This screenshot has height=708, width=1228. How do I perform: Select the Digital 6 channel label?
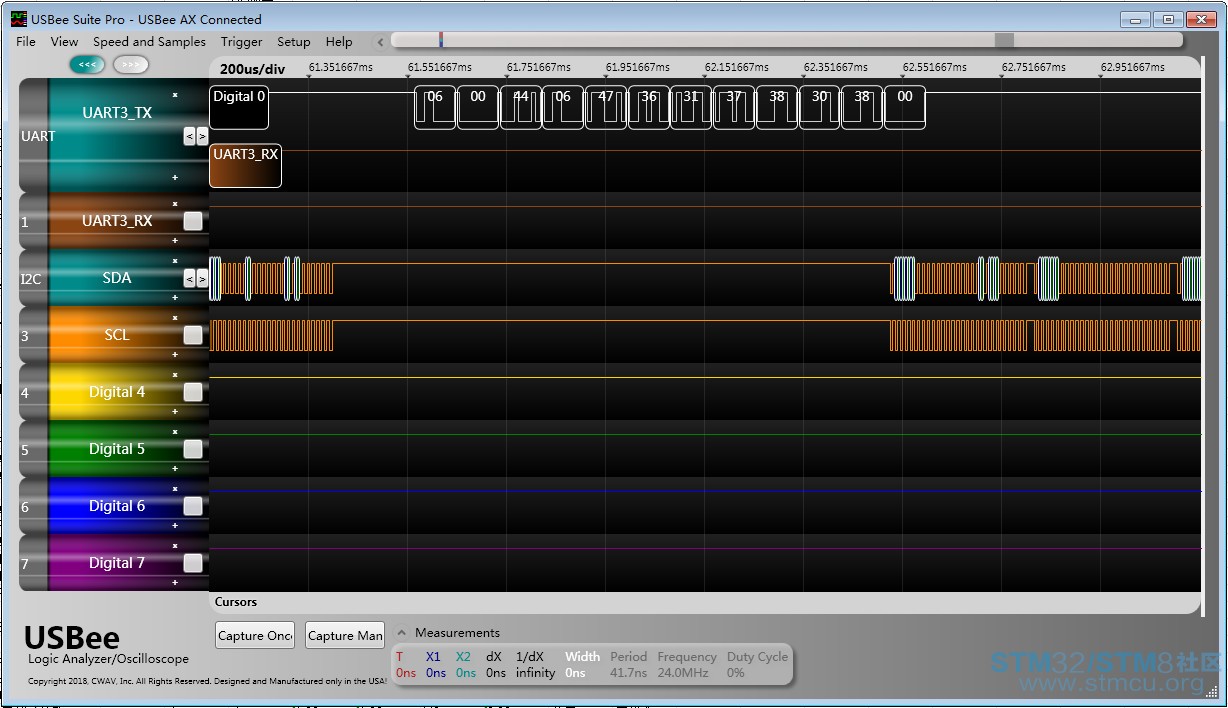coord(117,506)
